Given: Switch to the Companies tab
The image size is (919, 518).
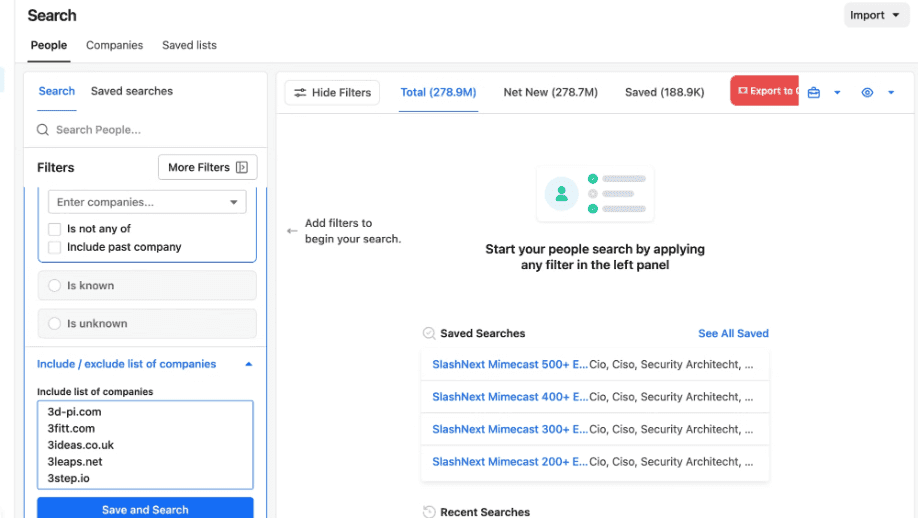Looking at the screenshot, I should (114, 45).
